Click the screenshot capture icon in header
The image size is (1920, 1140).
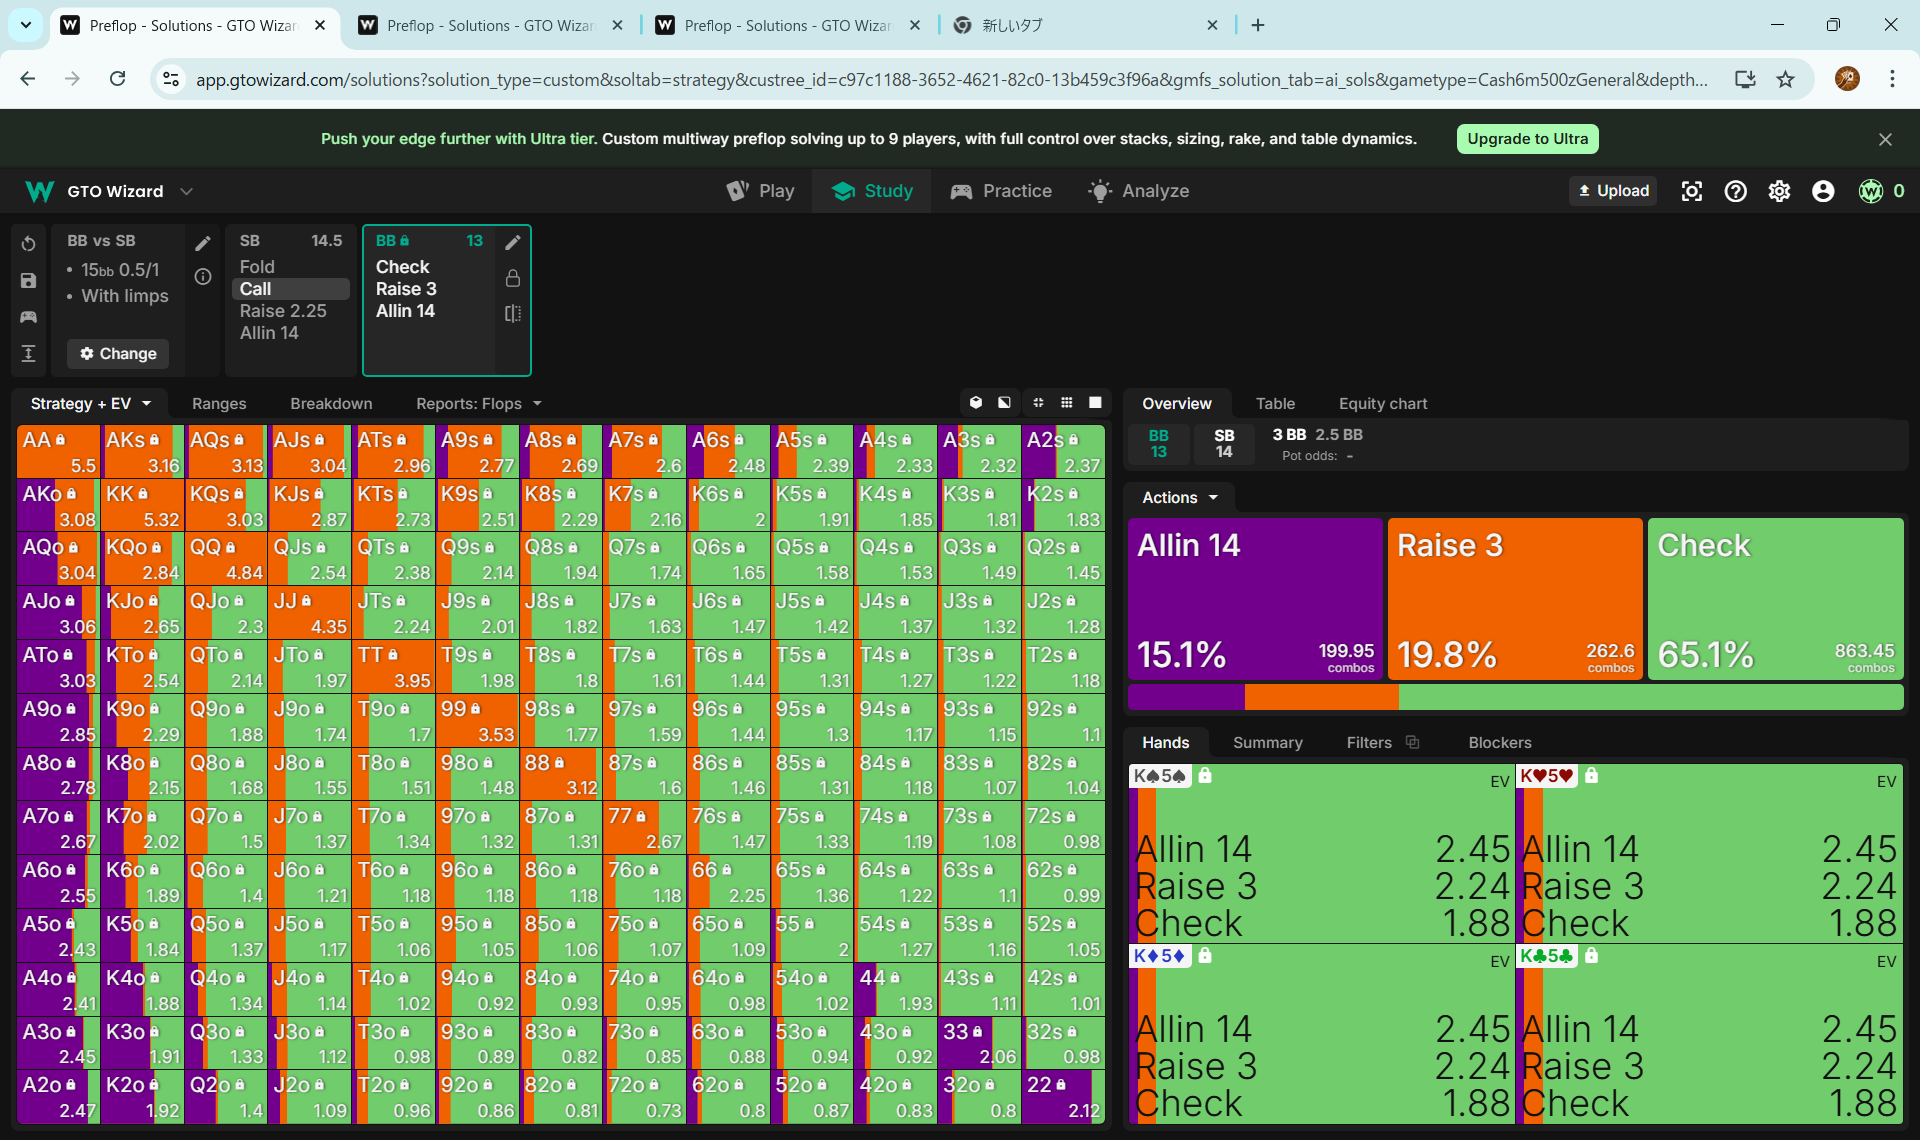[1691, 191]
